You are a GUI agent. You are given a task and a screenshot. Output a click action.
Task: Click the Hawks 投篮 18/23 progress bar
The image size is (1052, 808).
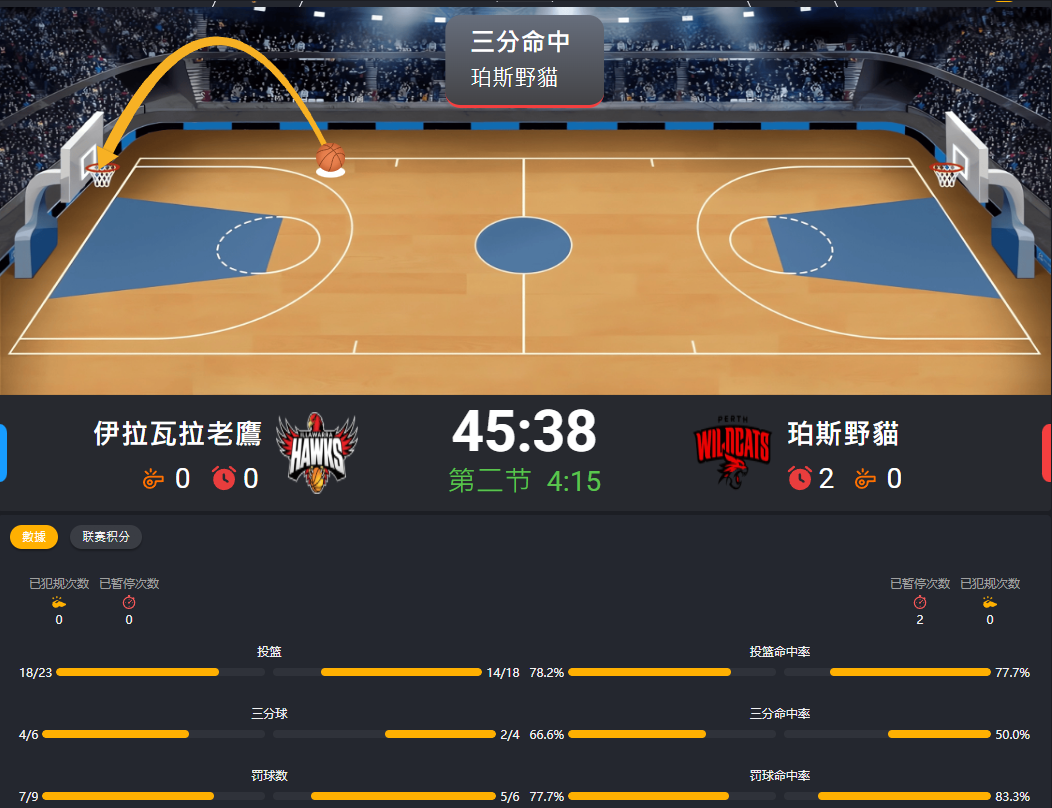160,672
